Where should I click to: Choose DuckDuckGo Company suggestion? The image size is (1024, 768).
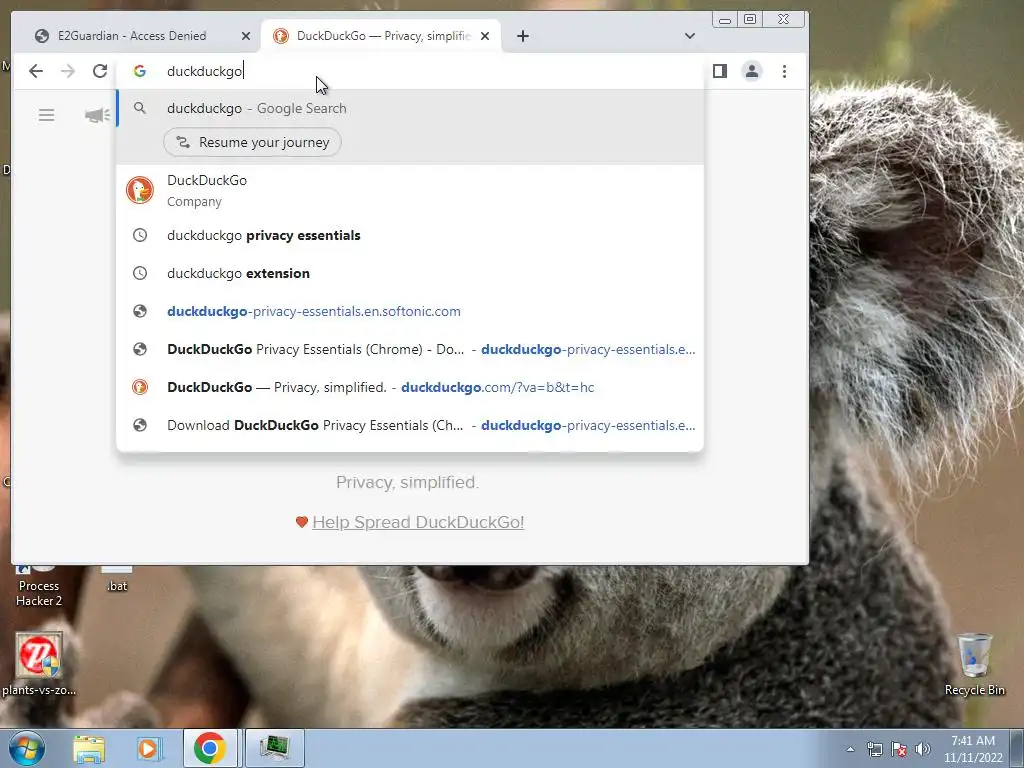(410, 190)
